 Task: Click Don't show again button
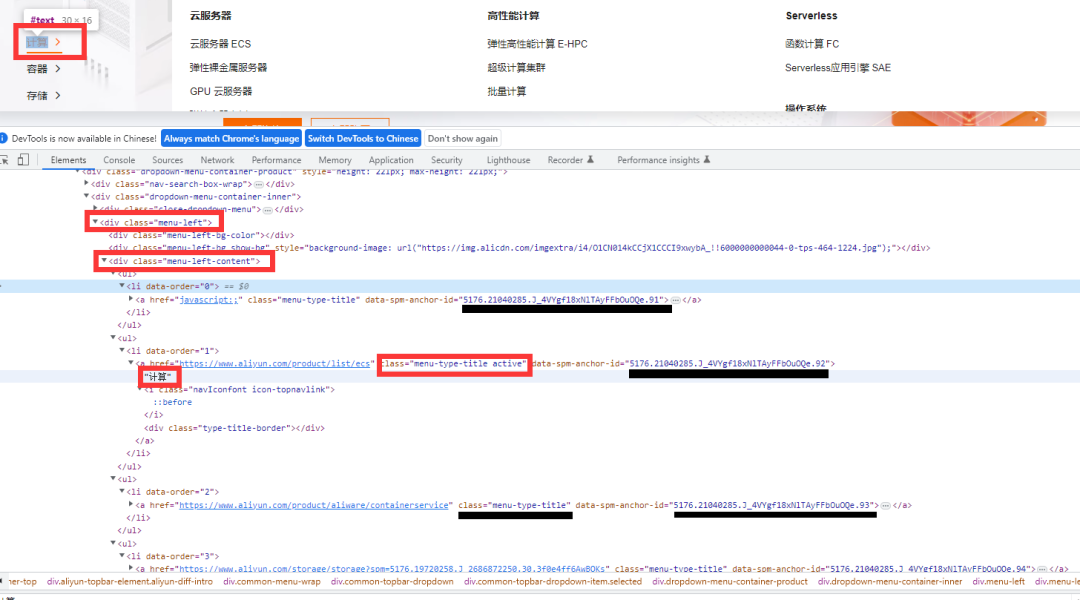463,138
